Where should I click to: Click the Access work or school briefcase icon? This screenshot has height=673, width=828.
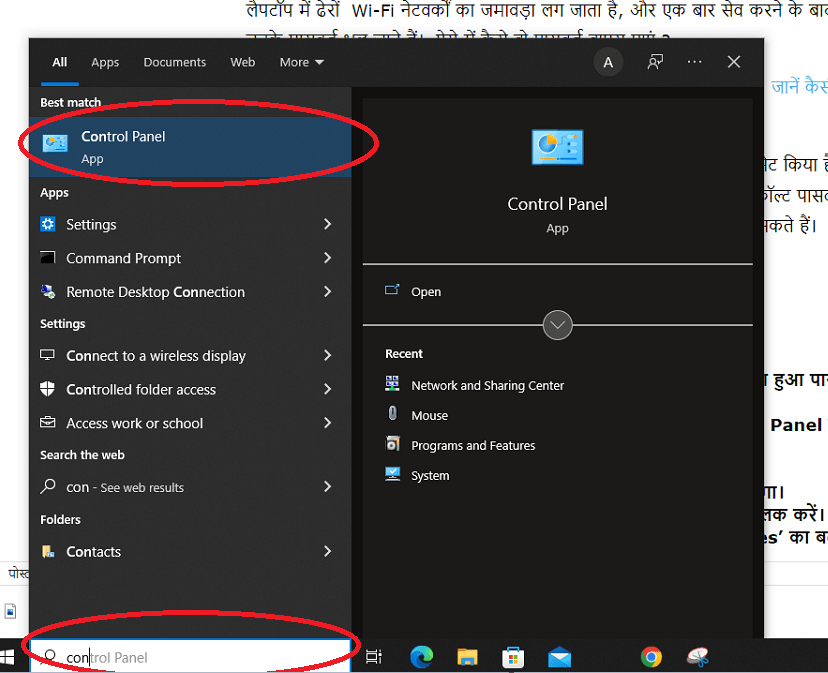[48, 422]
